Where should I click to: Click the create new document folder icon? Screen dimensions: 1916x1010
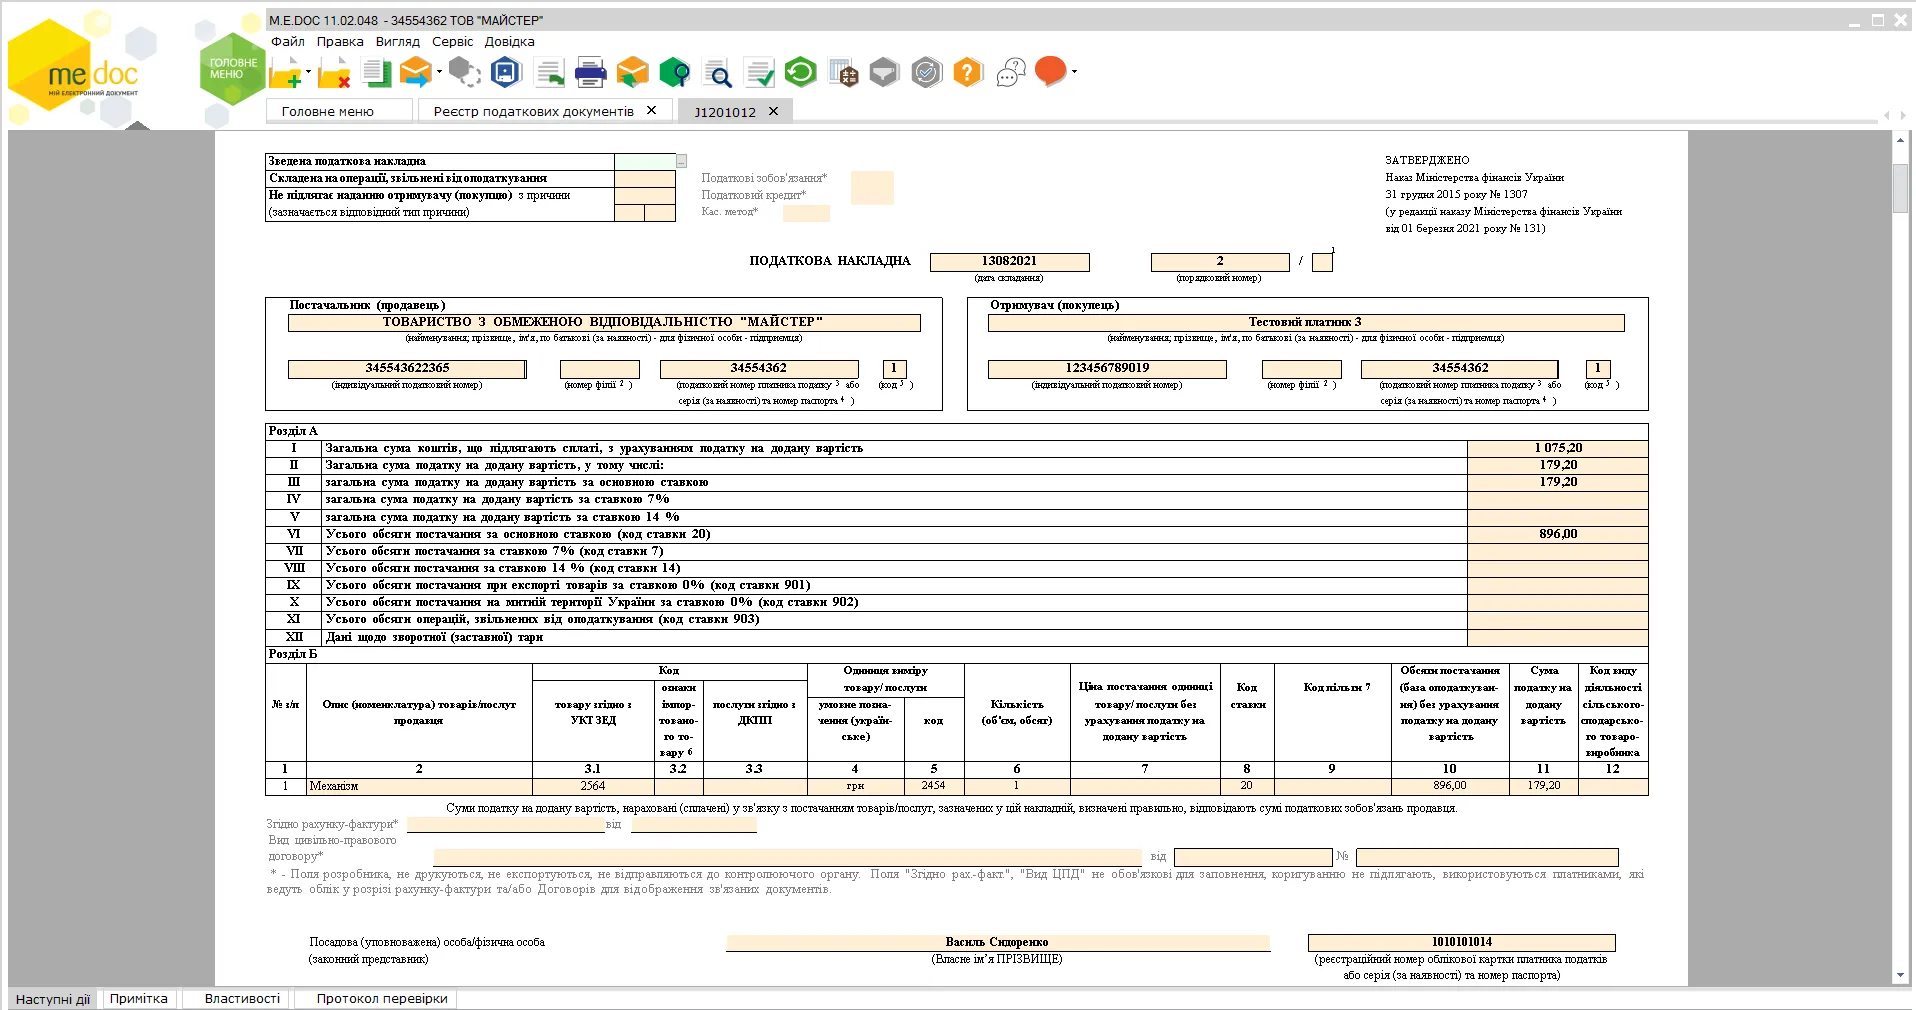(286, 72)
